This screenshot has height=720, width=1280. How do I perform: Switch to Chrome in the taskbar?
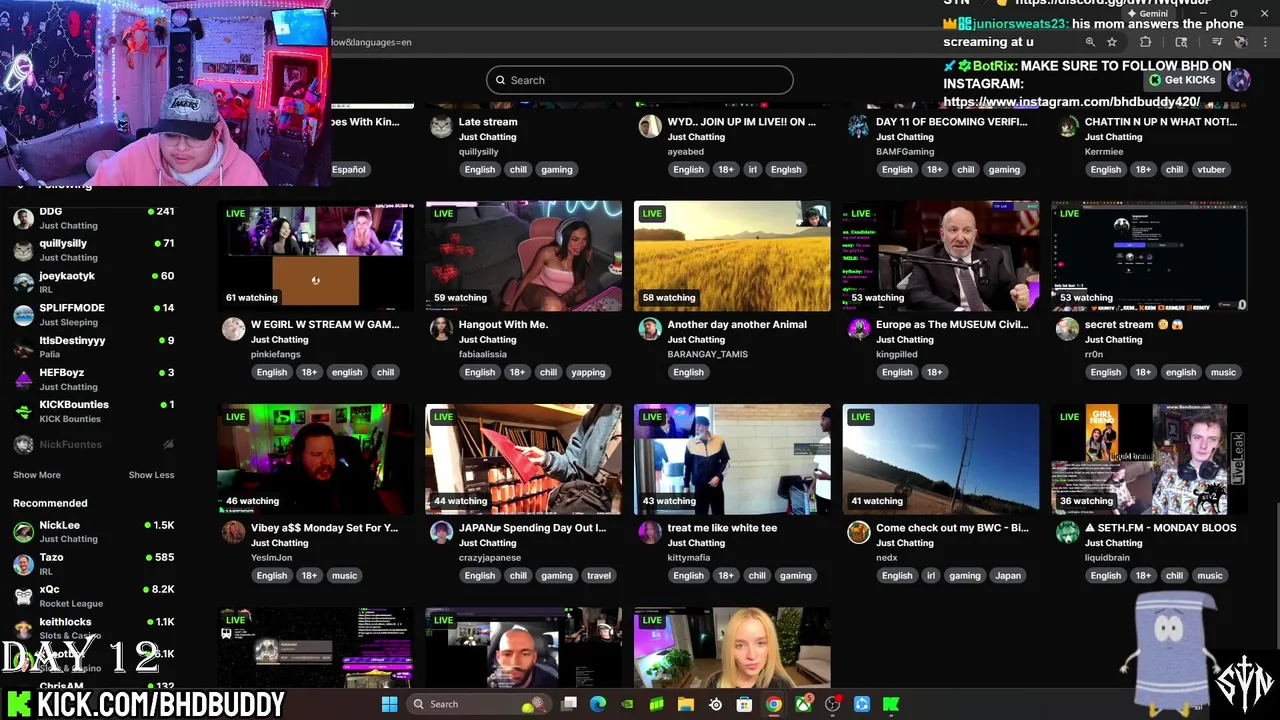pyautogui.click(x=773, y=704)
